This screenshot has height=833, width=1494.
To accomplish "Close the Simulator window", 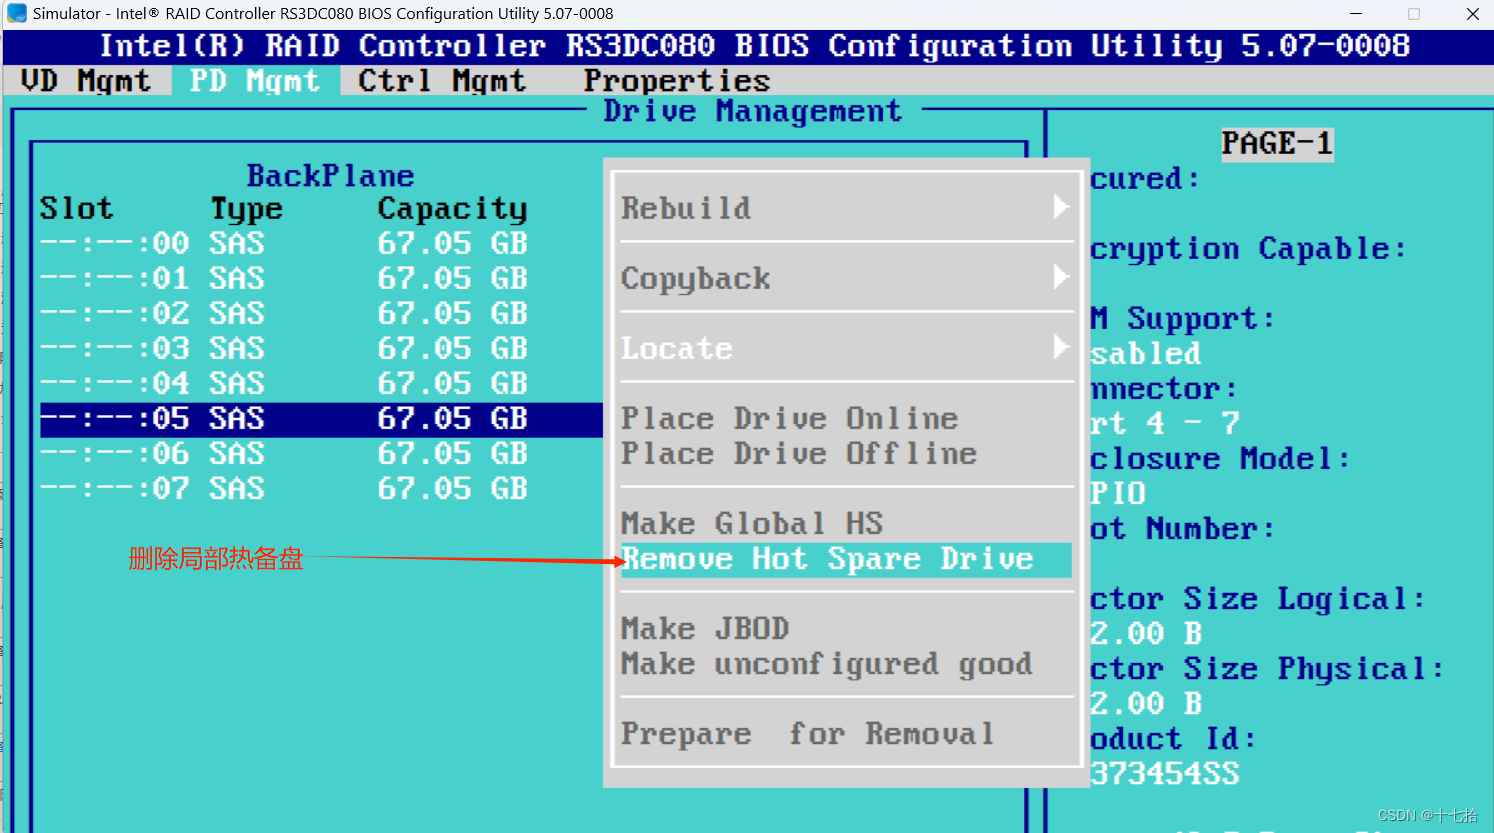I will pos(1472,14).
